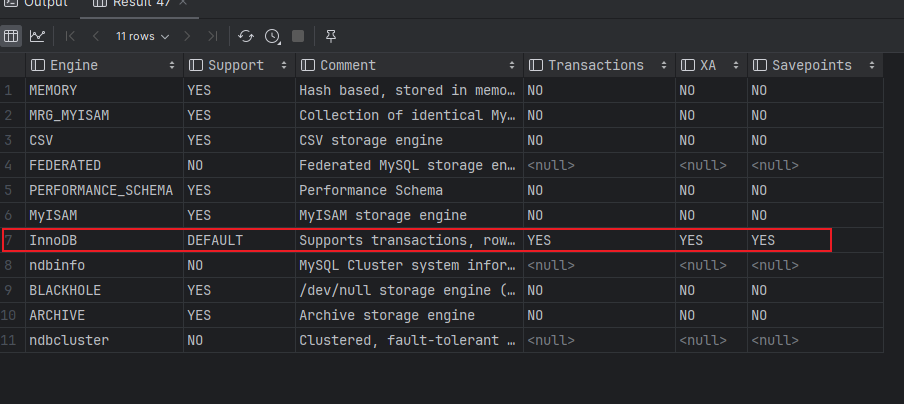Go to first page of results
Screen dimensions: 904x404
click(70, 36)
